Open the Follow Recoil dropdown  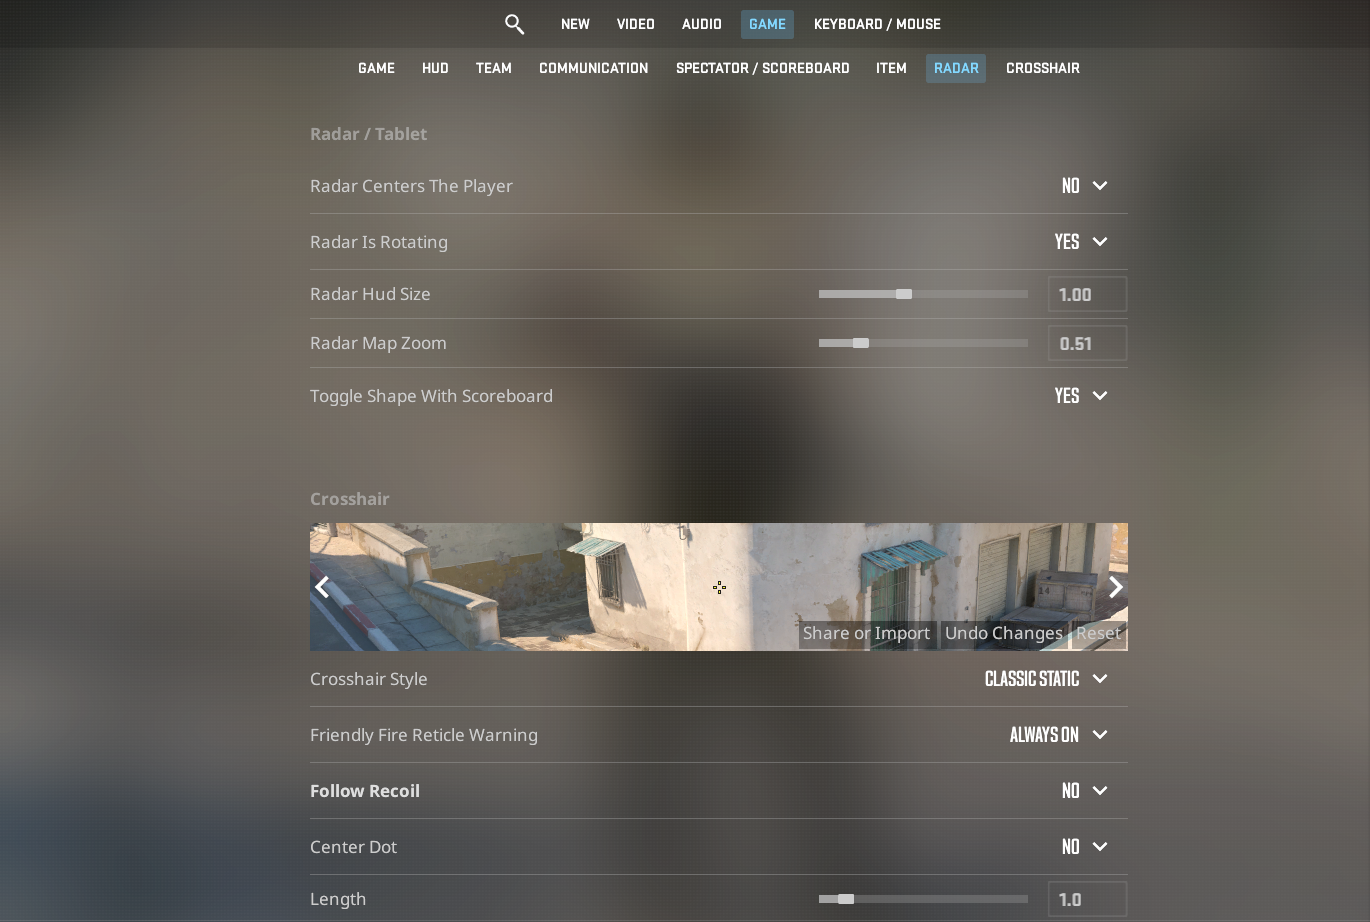(1084, 791)
